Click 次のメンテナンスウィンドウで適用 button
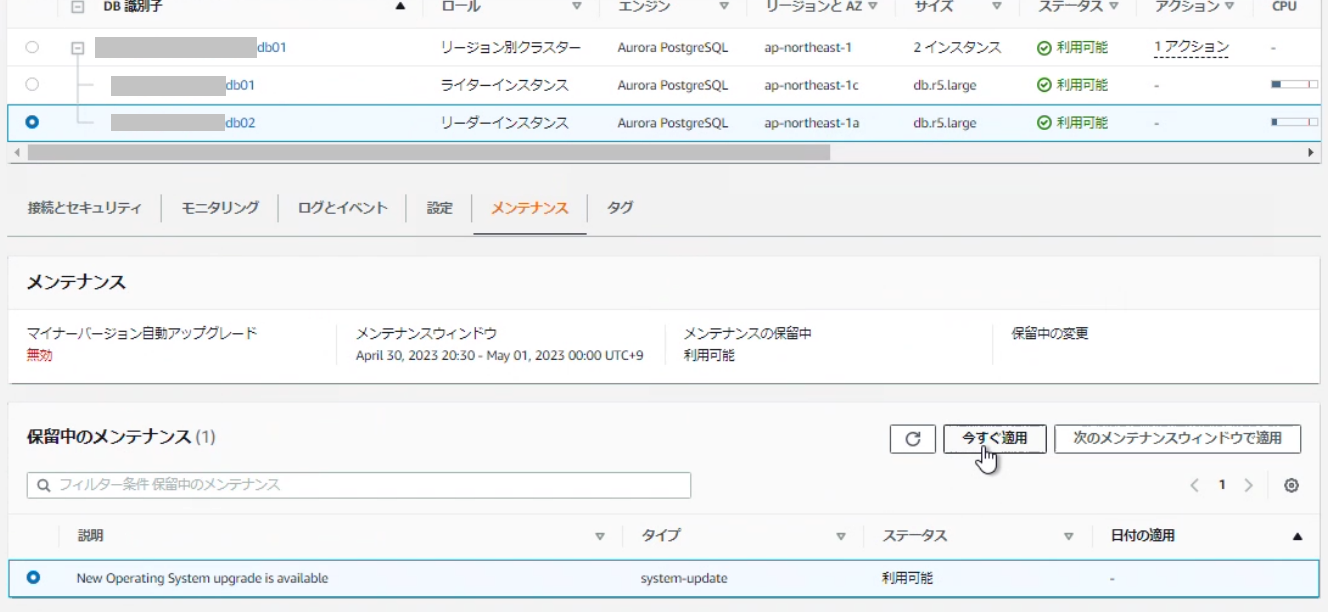This screenshot has height=612, width=1328. point(1177,438)
